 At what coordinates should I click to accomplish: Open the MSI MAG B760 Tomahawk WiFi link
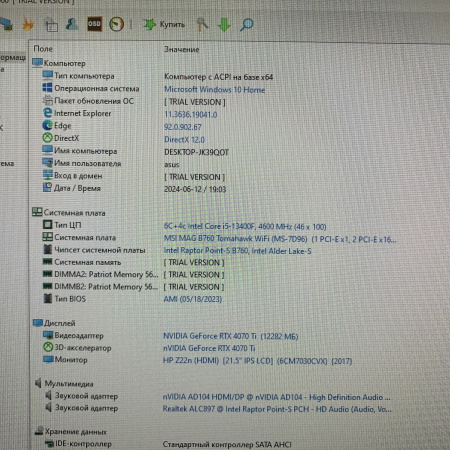pos(280,239)
